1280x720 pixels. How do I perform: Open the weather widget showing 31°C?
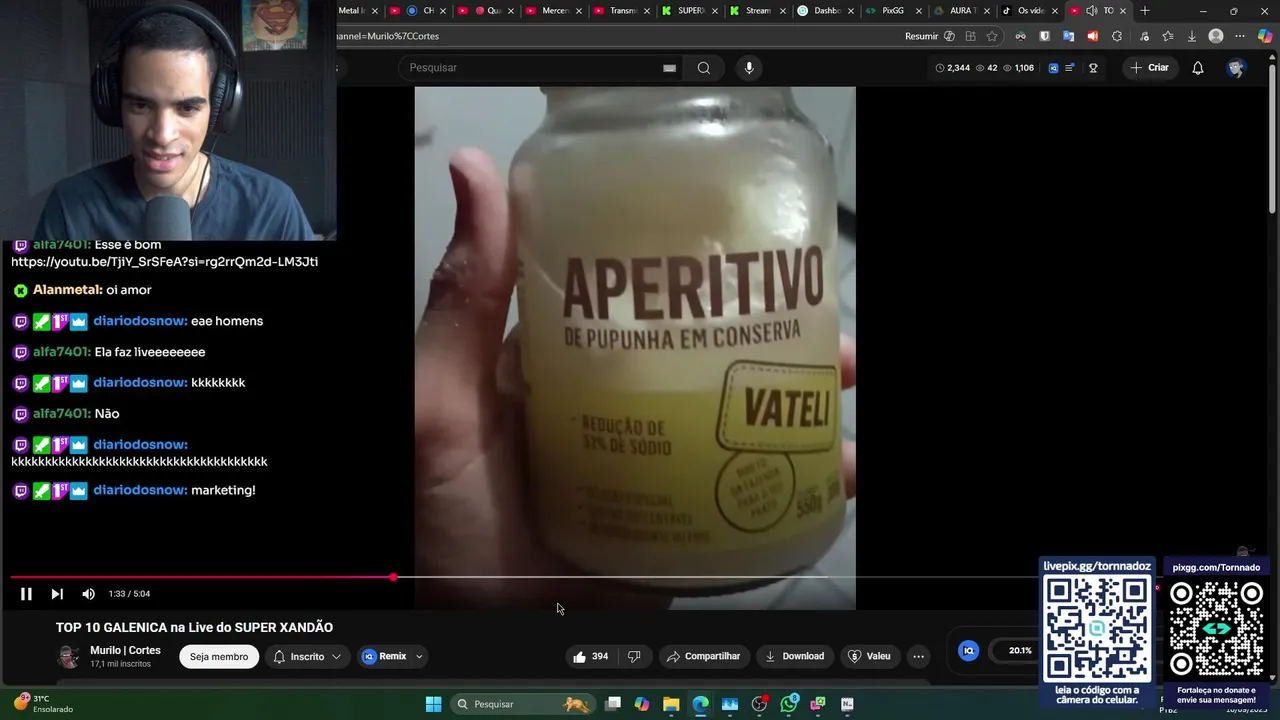[x=44, y=704]
